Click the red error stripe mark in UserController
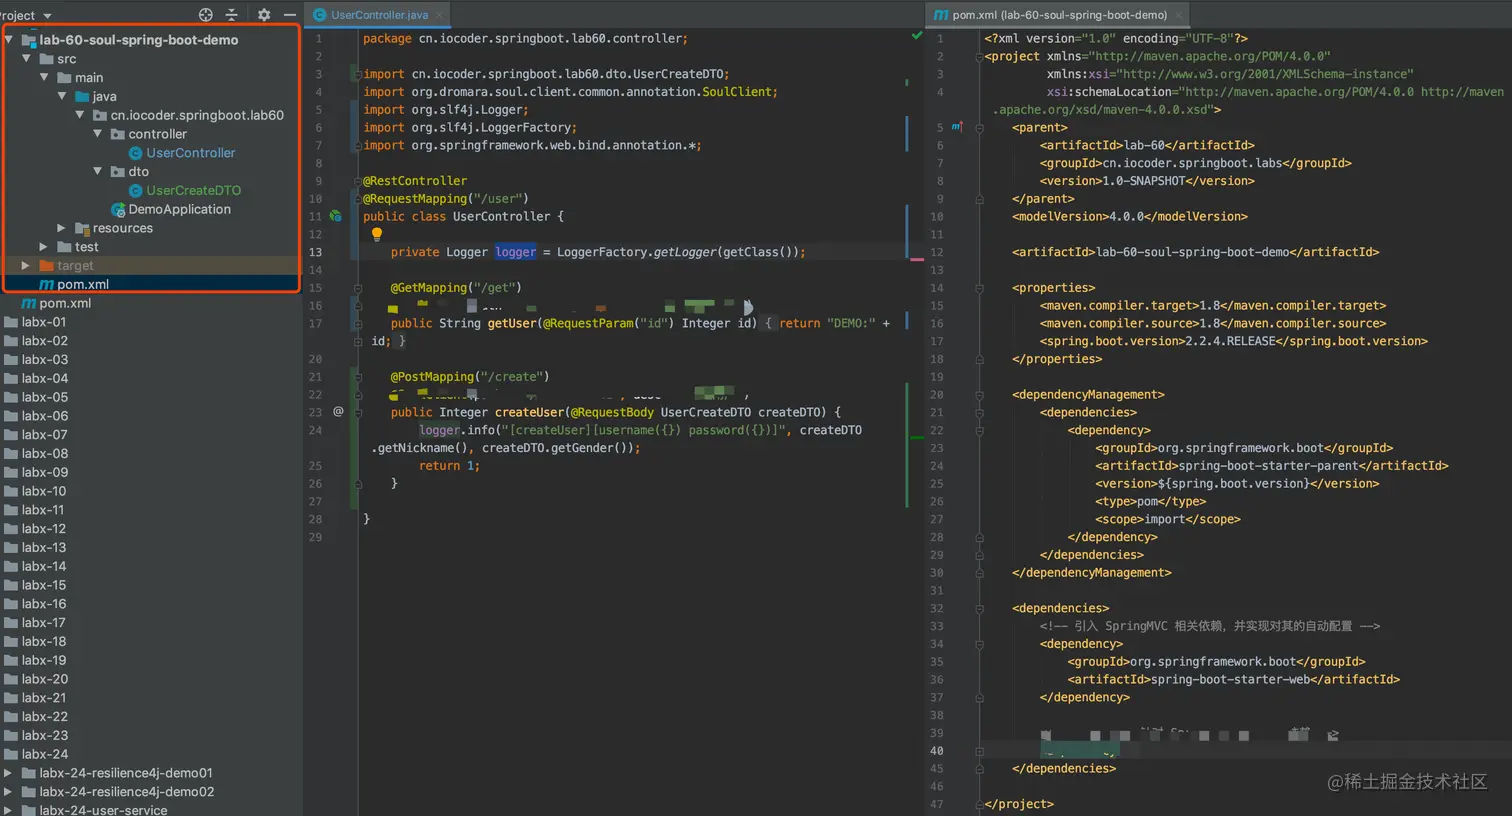Screen dimensions: 1512x816 [917, 259]
